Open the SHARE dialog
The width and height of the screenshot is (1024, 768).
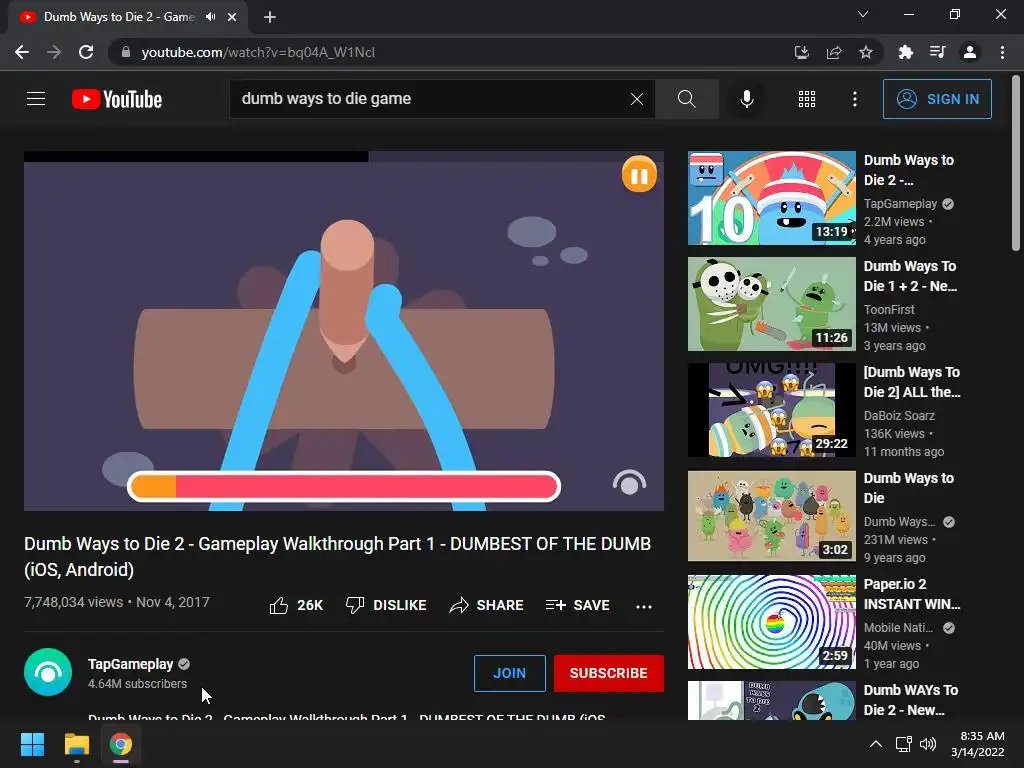pos(487,605)
